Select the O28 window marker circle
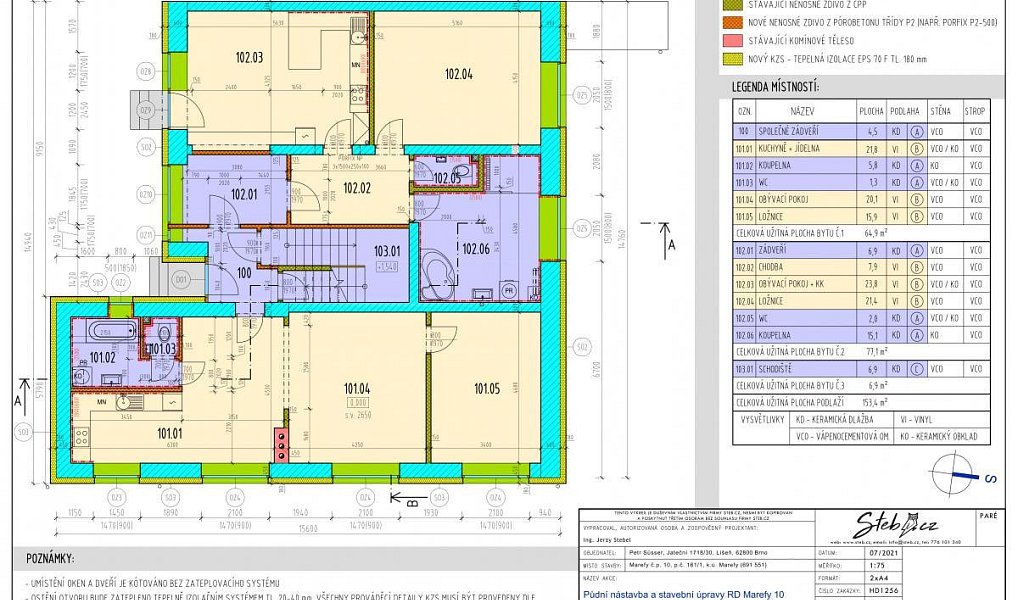Screen dimensions: 1018x600 tap(146, 71)
